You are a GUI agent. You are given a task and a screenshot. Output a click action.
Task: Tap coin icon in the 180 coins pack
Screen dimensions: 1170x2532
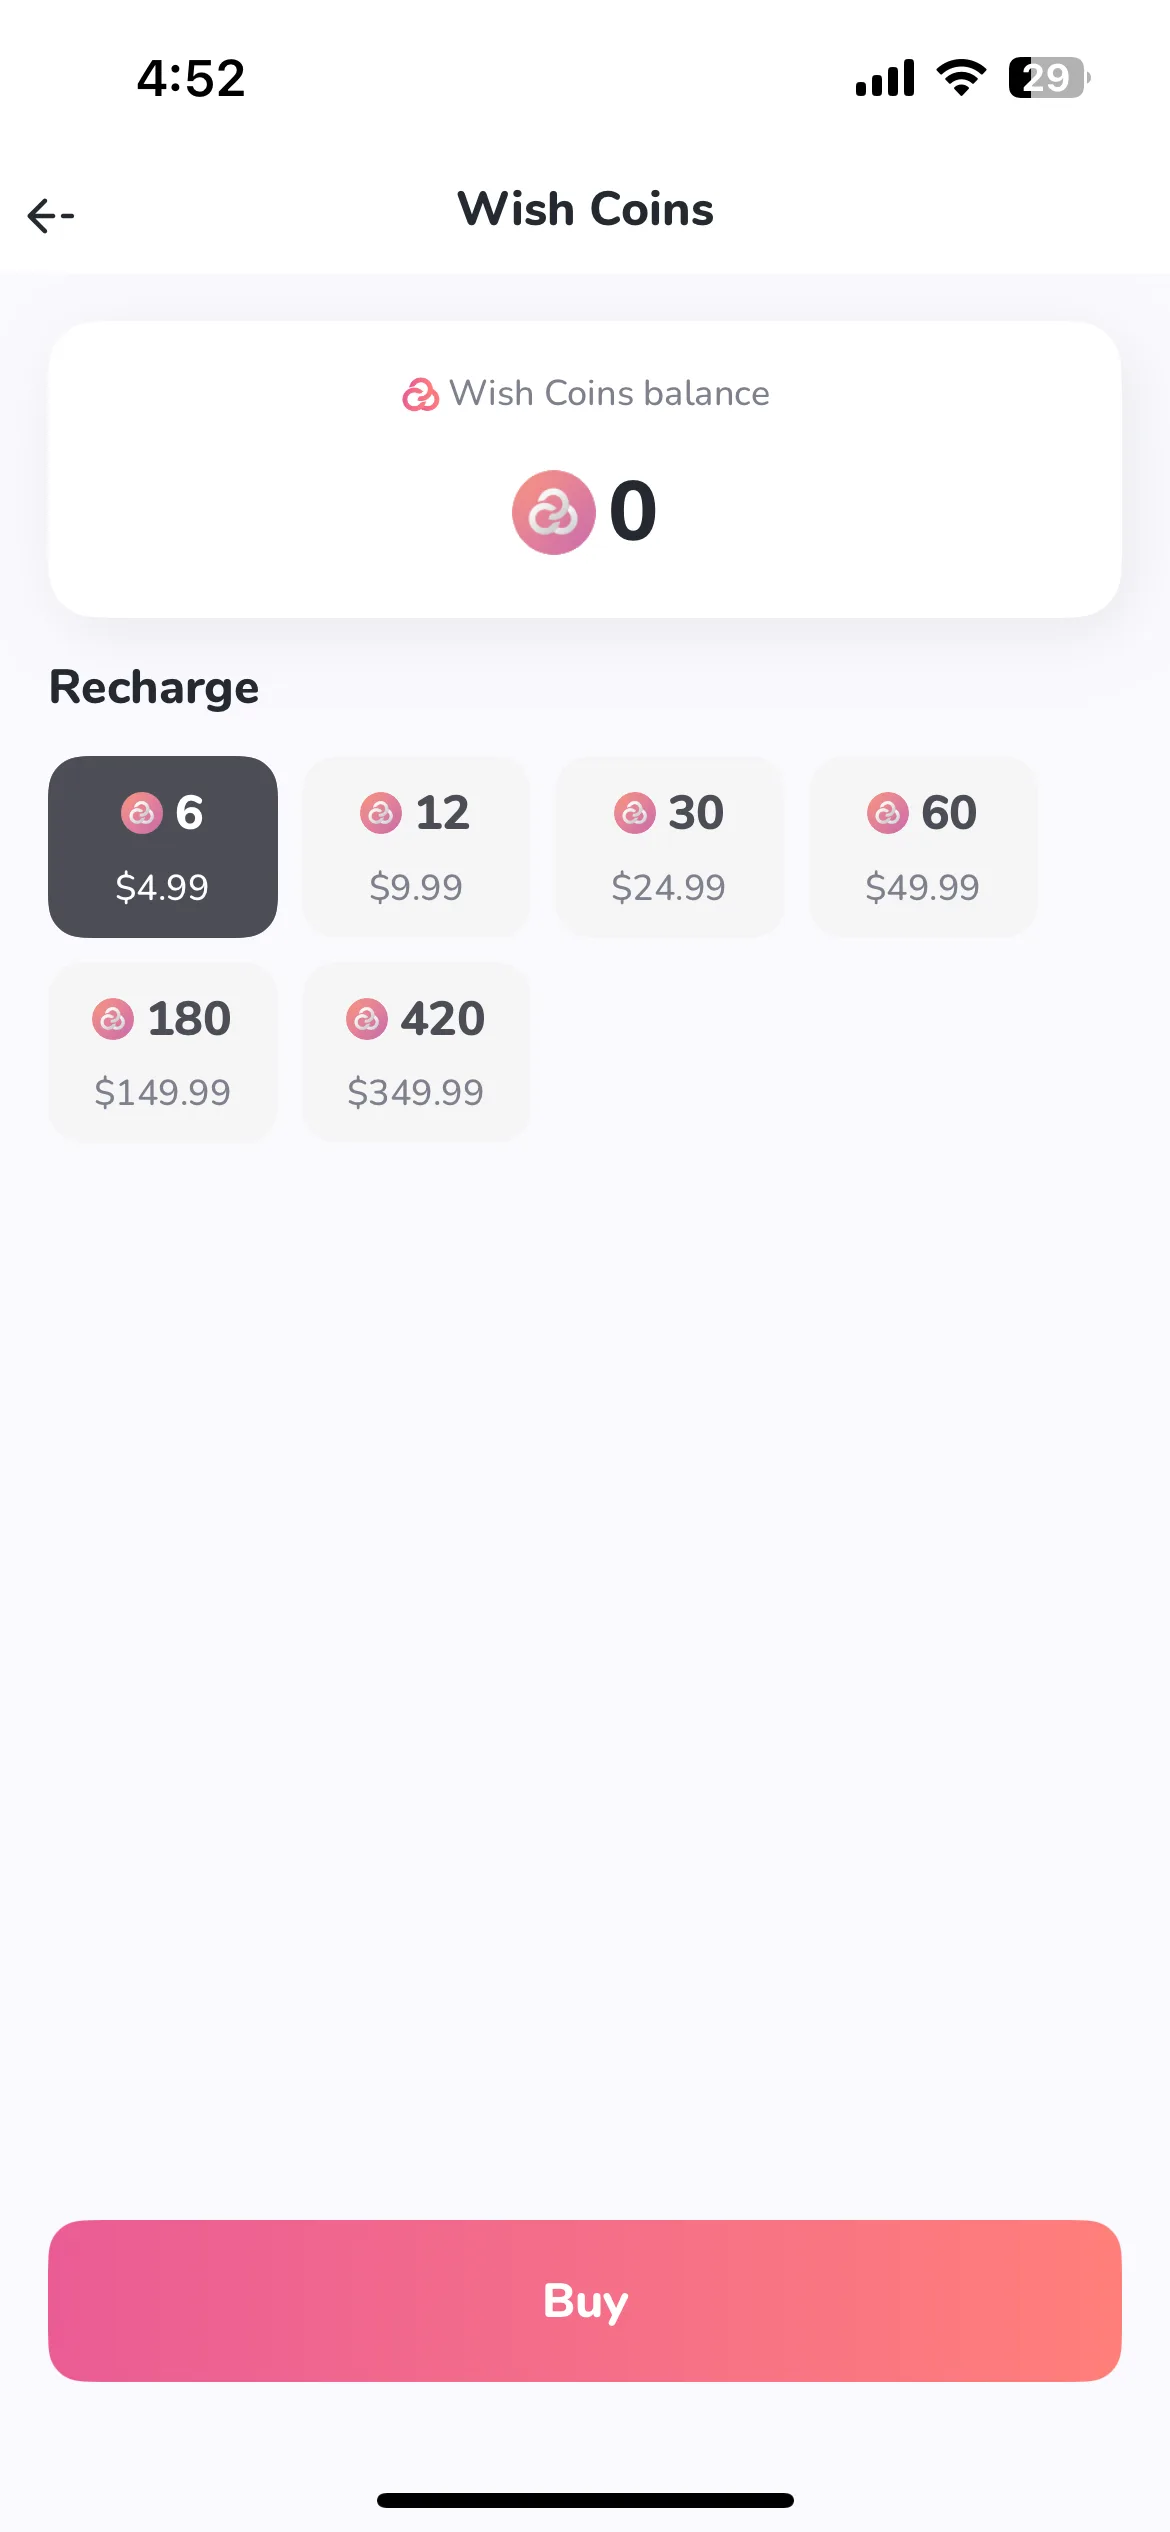113,1019
